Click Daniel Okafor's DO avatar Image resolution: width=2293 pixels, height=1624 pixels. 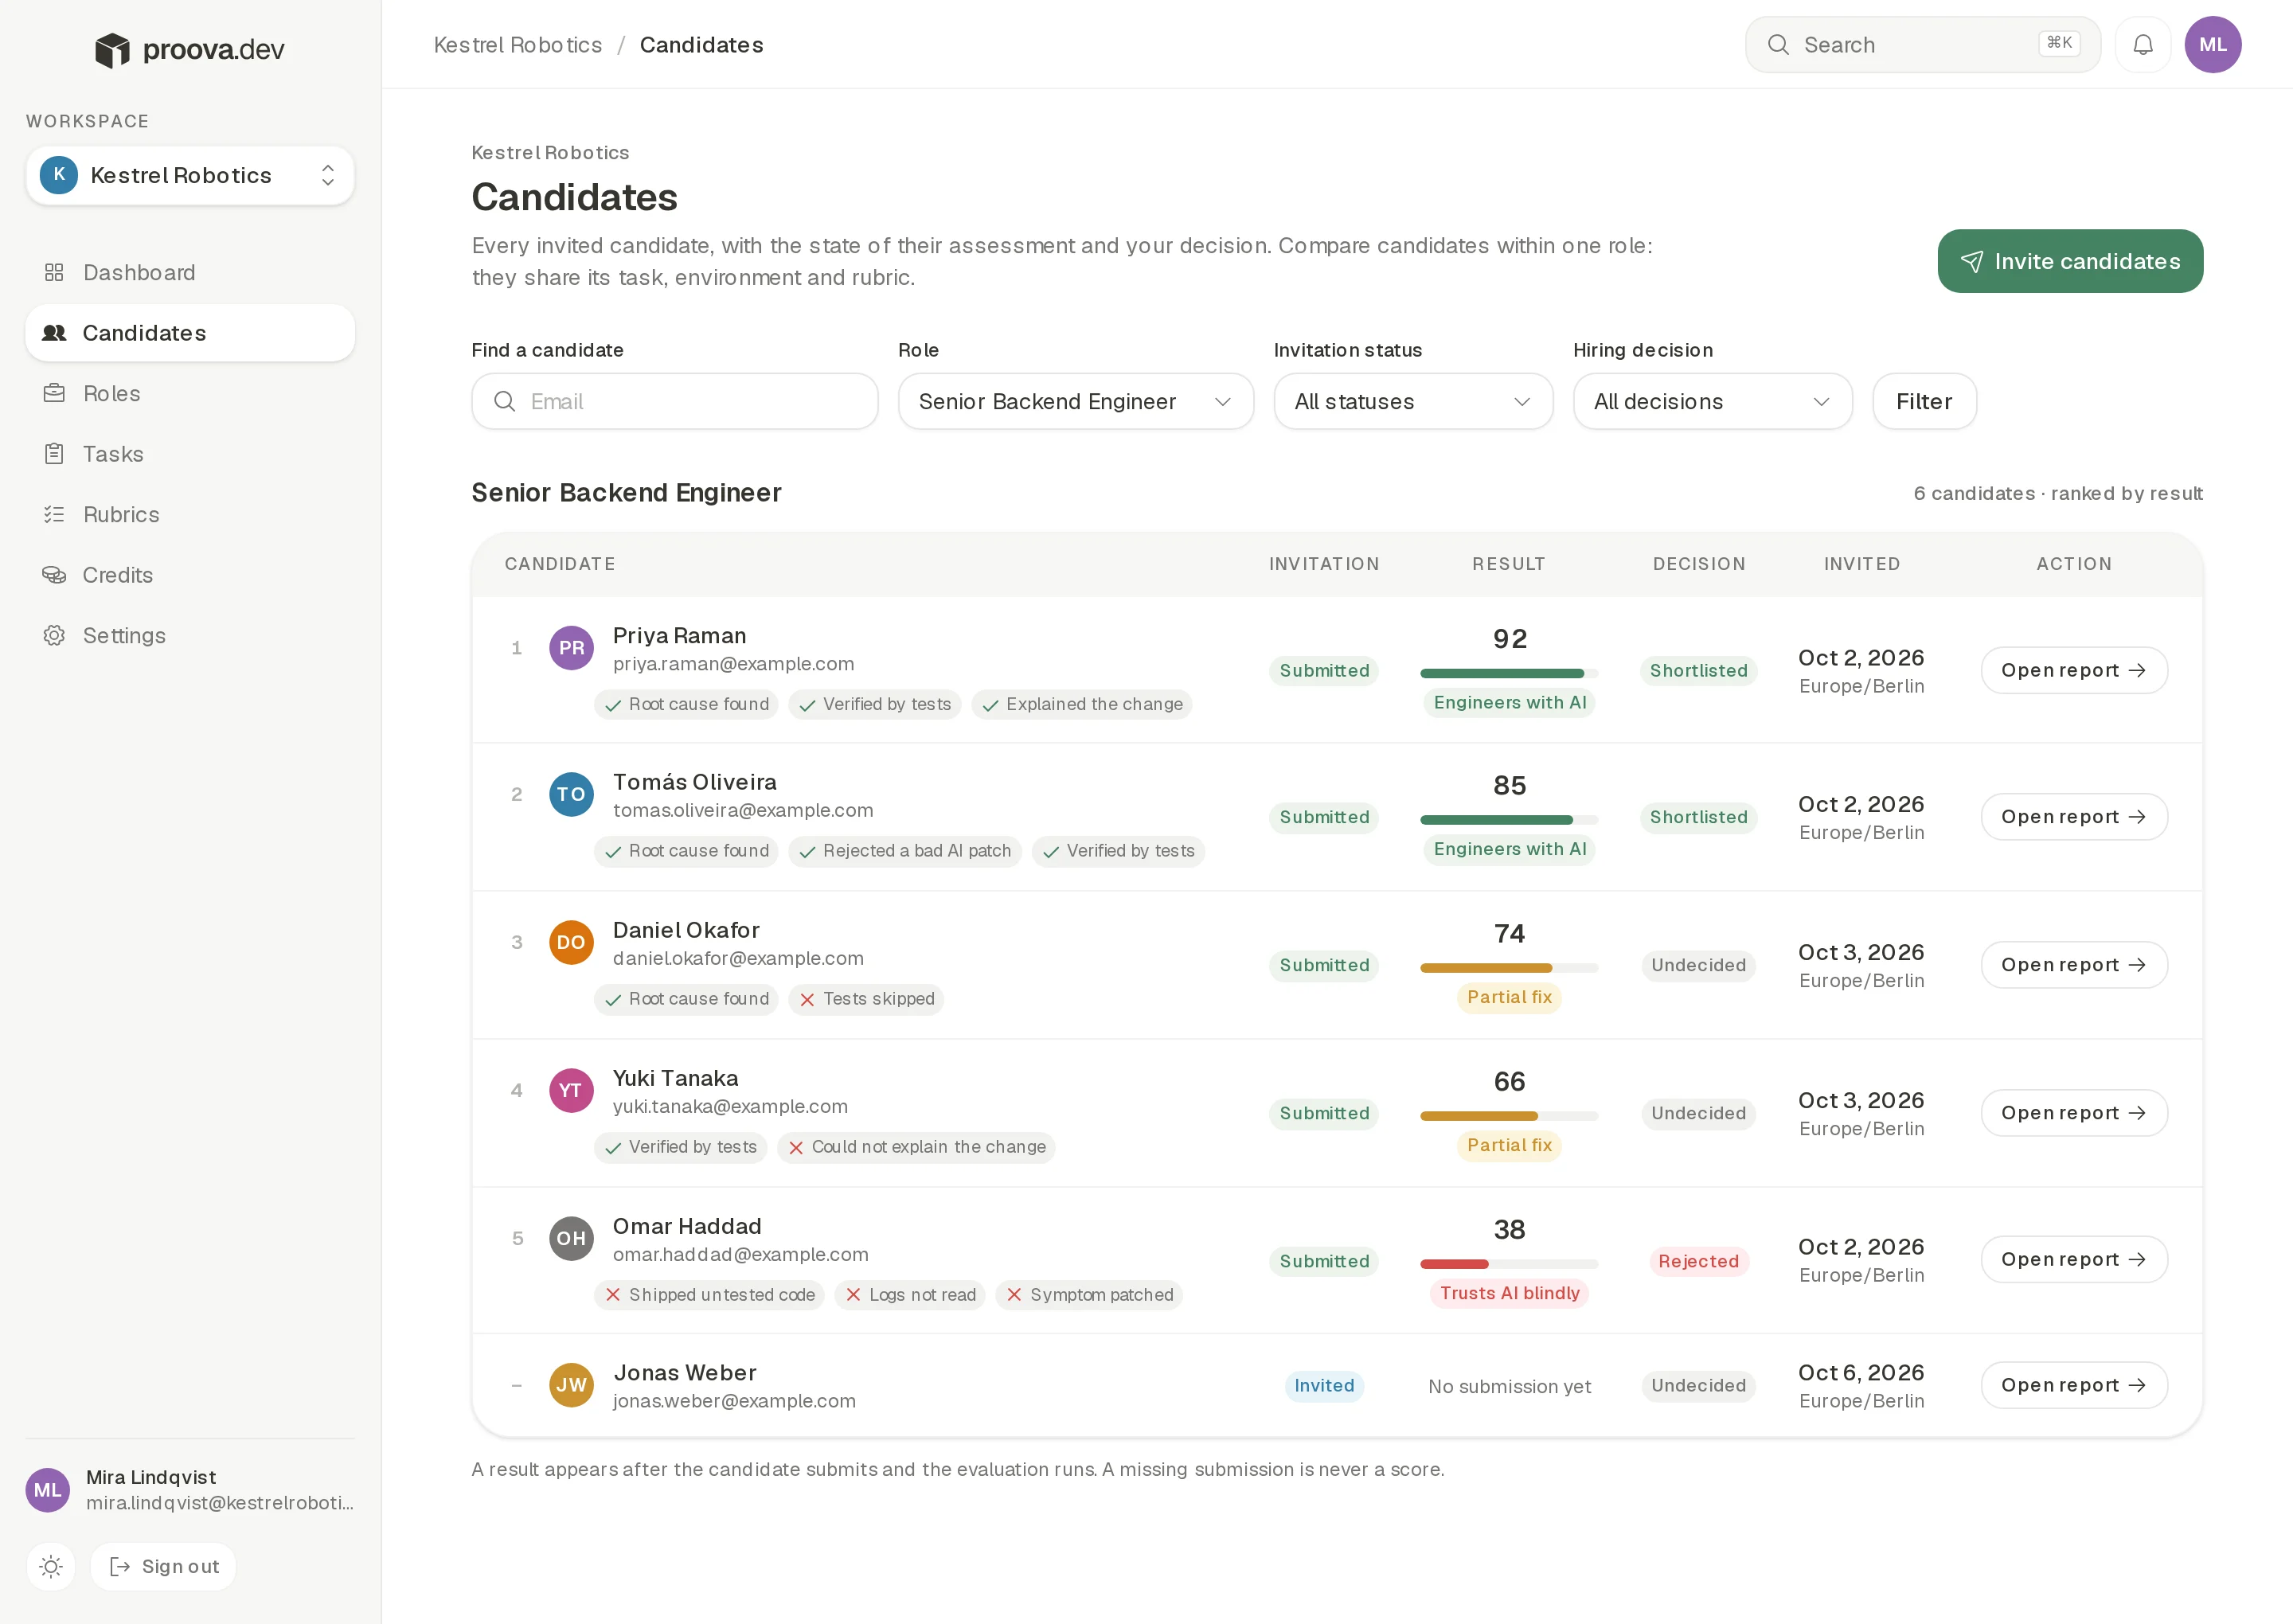pyautogui.click(x=571, y=942)
